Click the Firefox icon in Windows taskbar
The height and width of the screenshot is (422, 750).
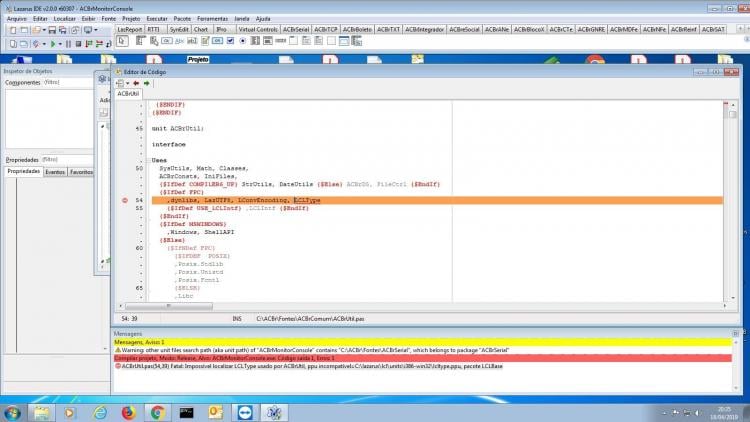[128, 412]
